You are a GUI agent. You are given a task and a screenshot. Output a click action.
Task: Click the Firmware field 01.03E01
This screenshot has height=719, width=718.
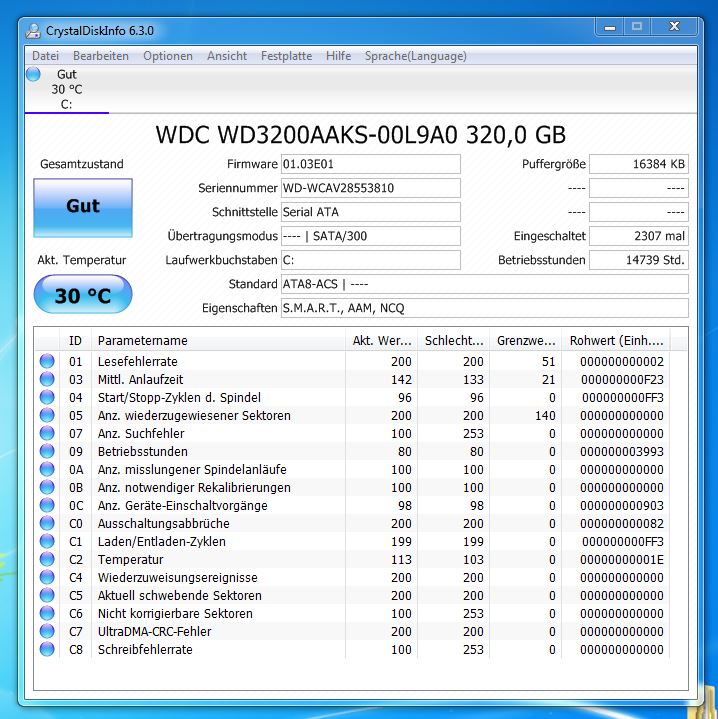point(370,164)
